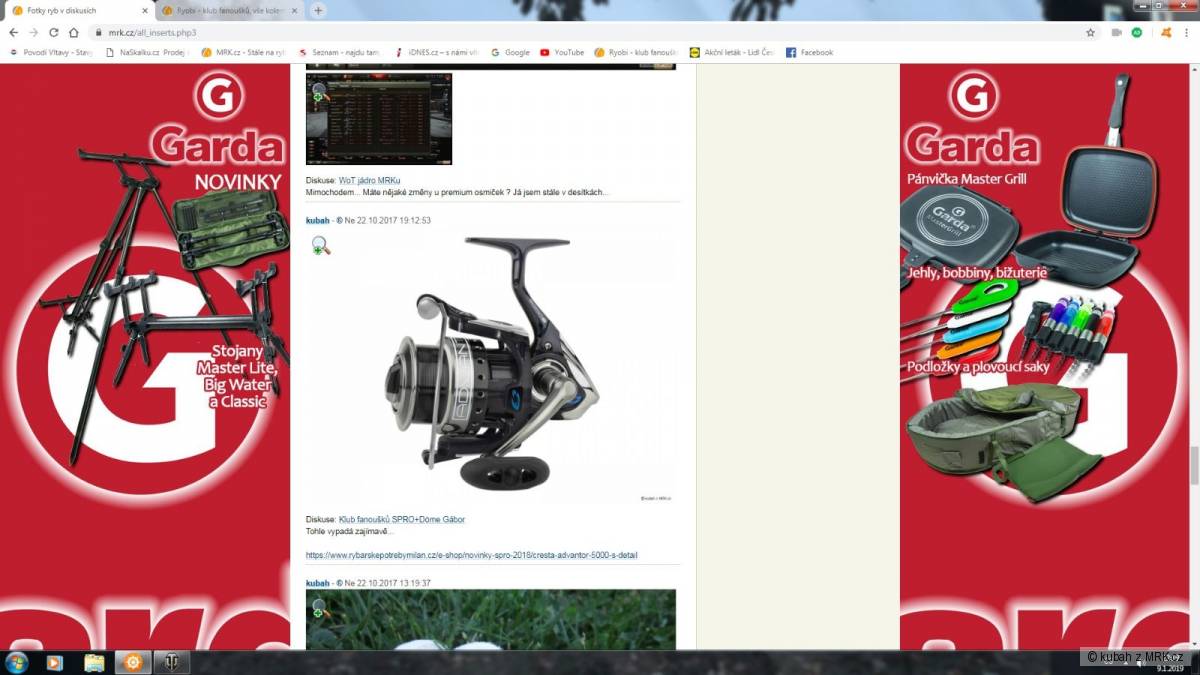Open the green AdGuard extension icon

1137,32
